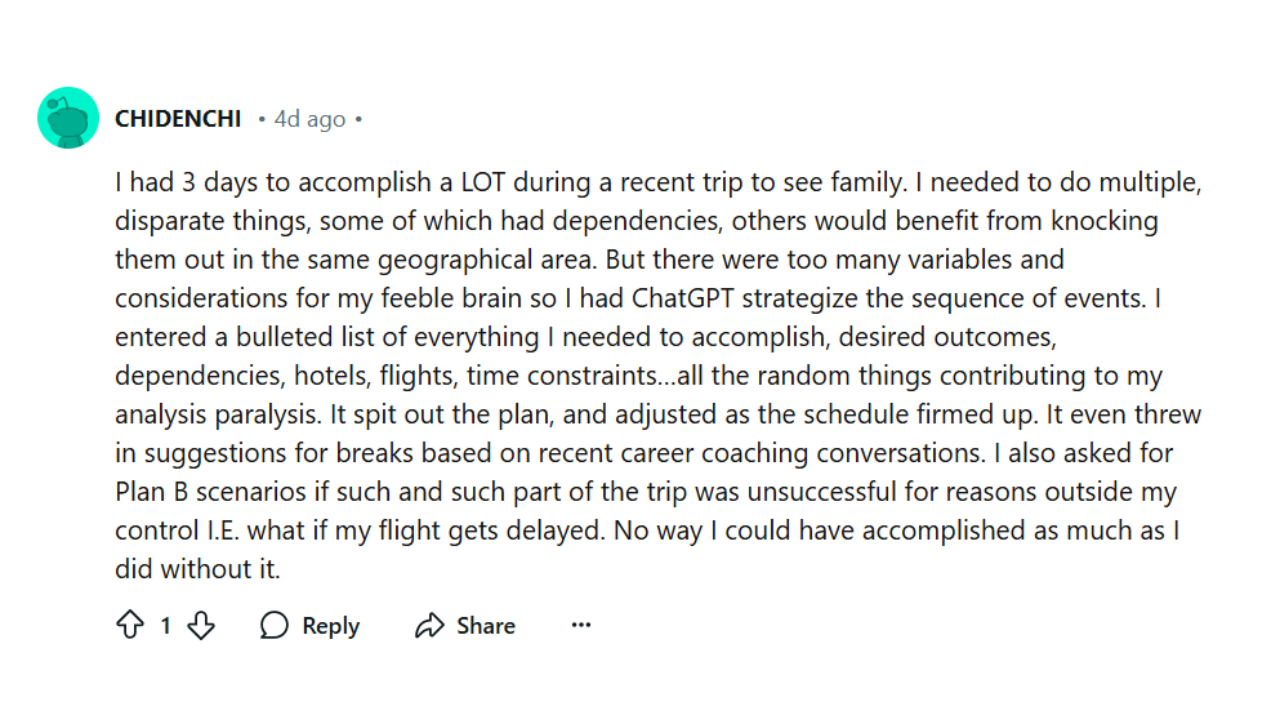Upvote the CHIDENCHI comment
The width and height of the screenshot is (1280, 720).
pyautogui.click(x=130, y=626)
